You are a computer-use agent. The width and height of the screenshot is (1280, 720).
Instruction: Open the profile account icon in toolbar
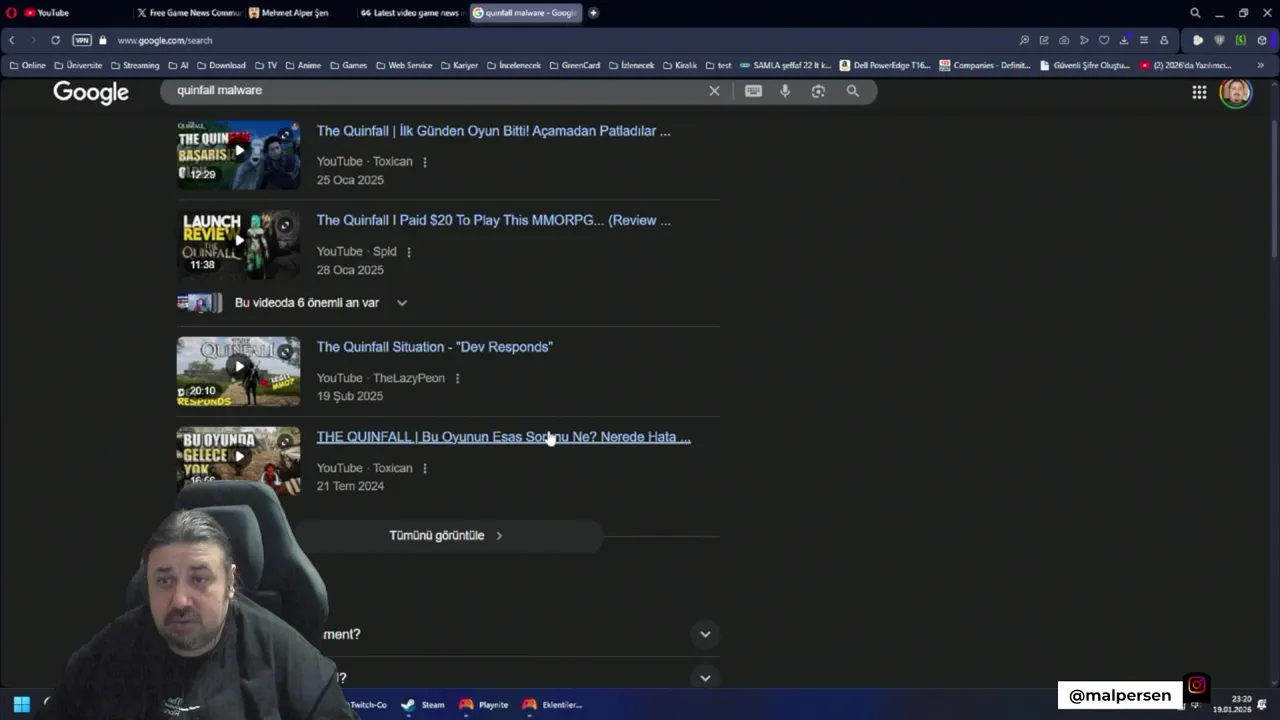pos(1164,40)
